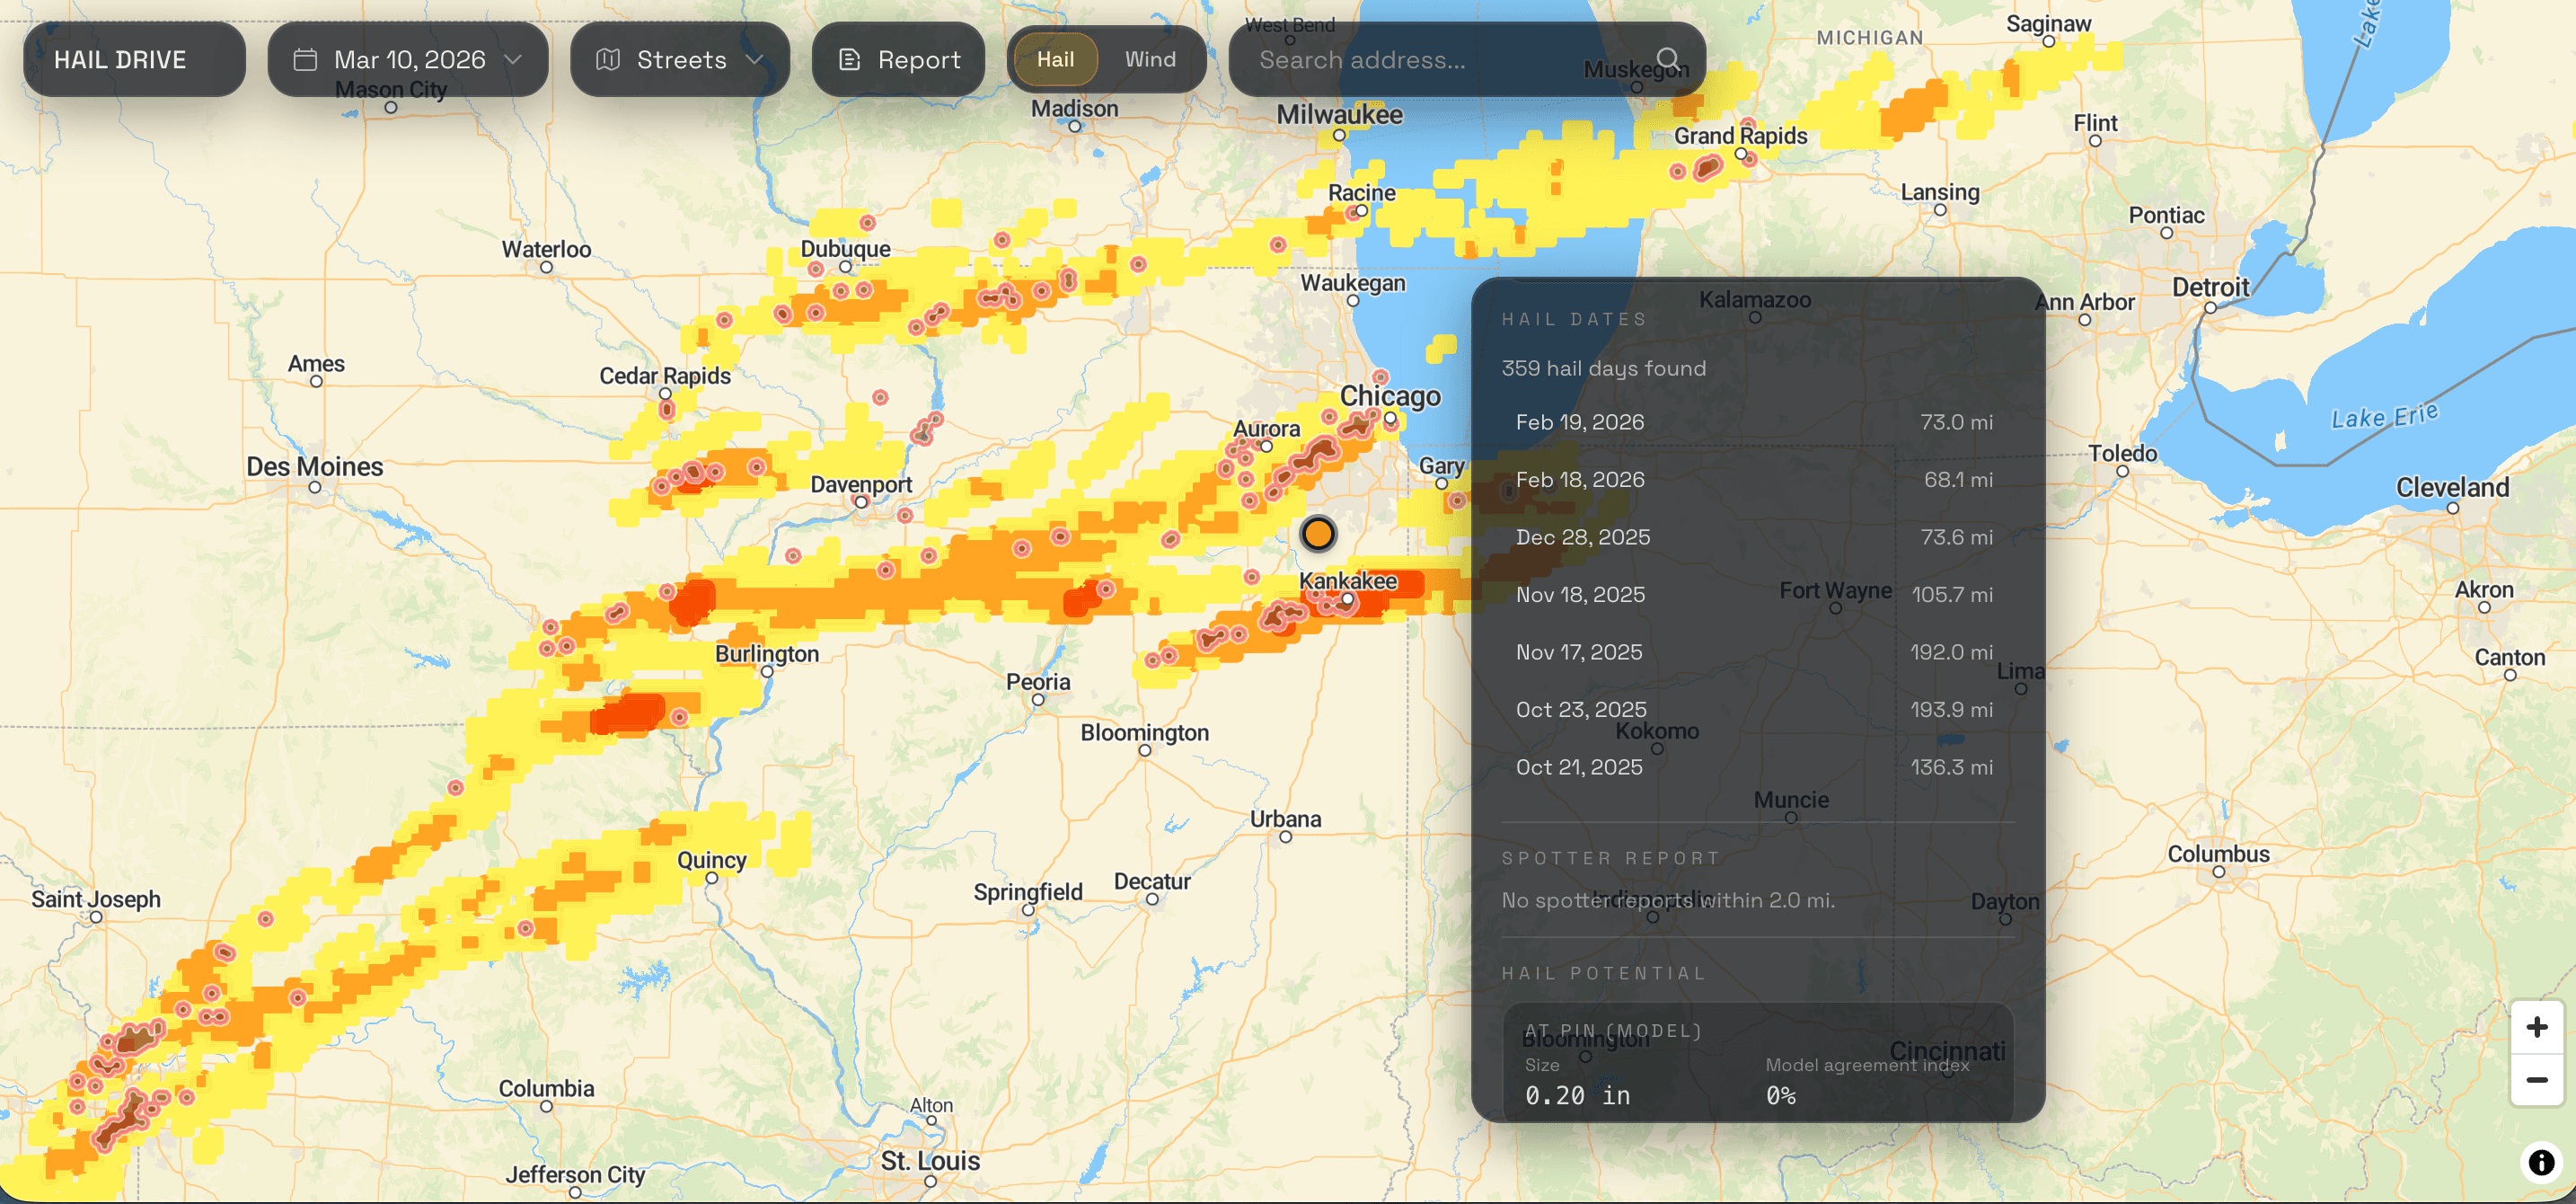The image size is (2576, 1204).
Task: Select the orange map pin near Chicago
Action: 1318,533
